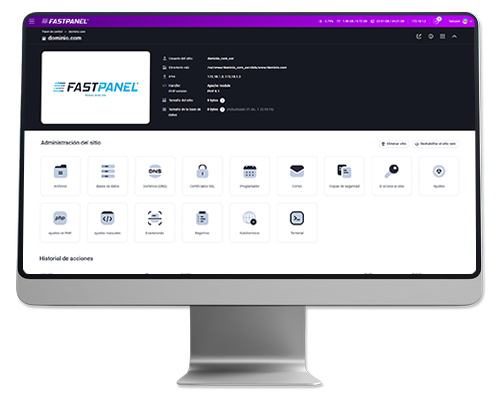Viewport: 500px width, 398px height.
Task: Click the Apache module handler value
Action: pos(219,86)
